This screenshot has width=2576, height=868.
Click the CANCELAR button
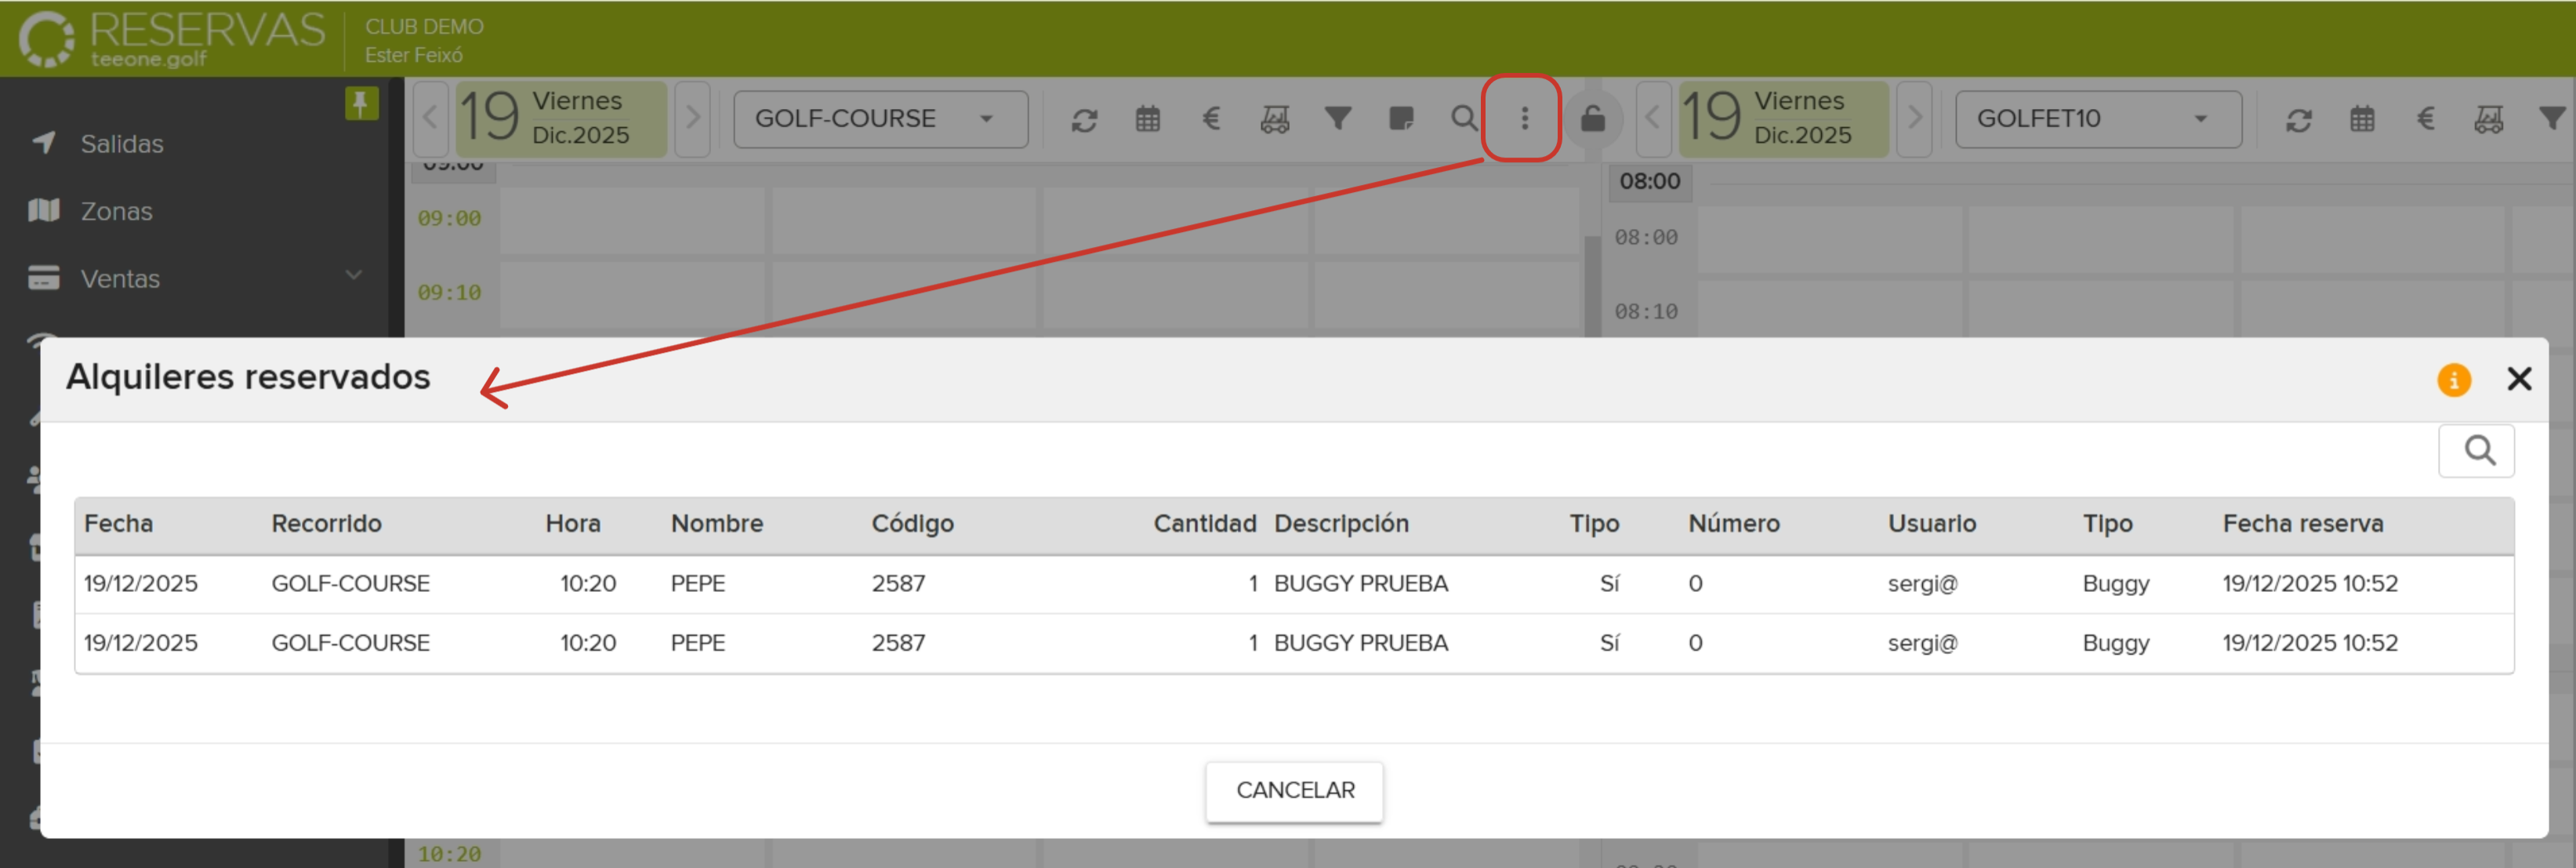tap(1294, 790)
